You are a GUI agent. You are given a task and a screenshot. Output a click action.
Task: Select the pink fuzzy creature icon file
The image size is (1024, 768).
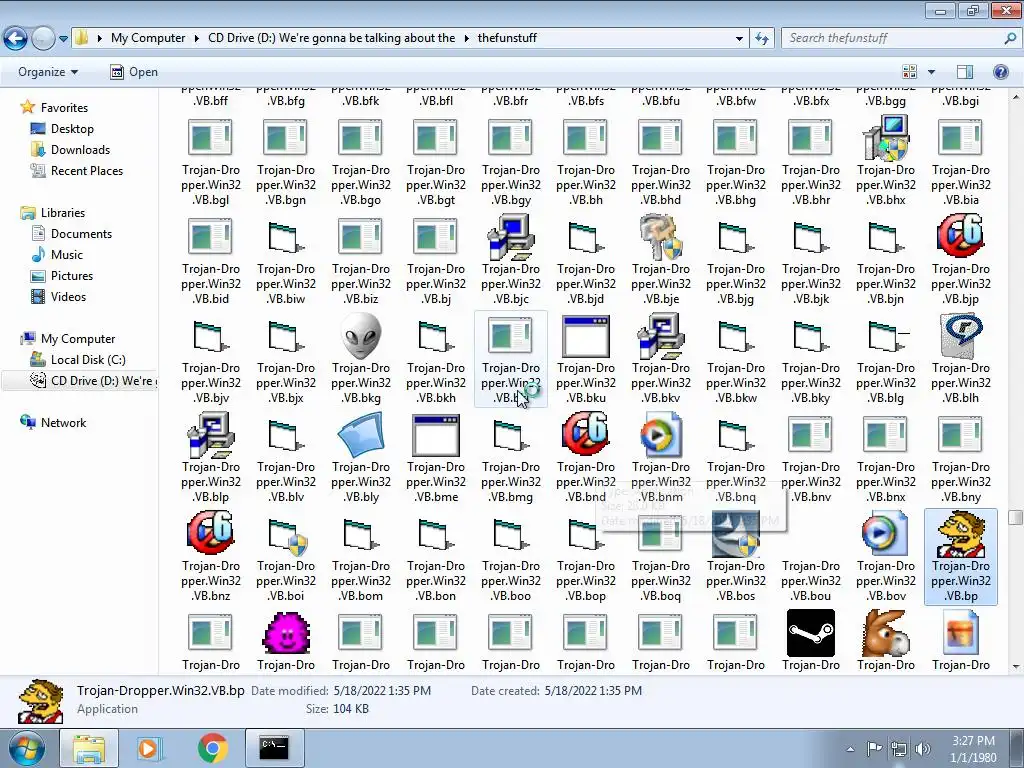285,633
